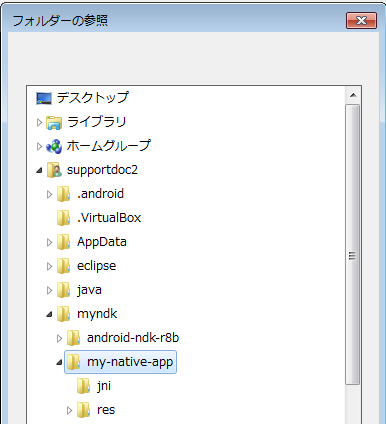386x425 pixels.
Task: Select the .VirtualBox label
Action: 109,218
